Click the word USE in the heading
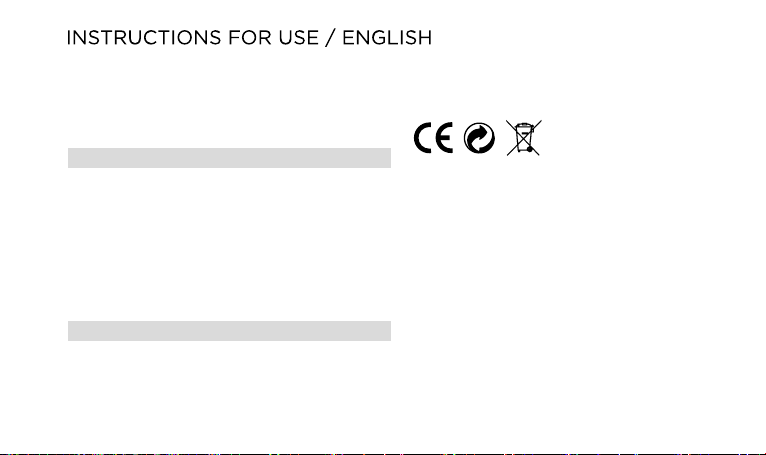This screenshot has height=455, width=766. click(x=298, y=38)
